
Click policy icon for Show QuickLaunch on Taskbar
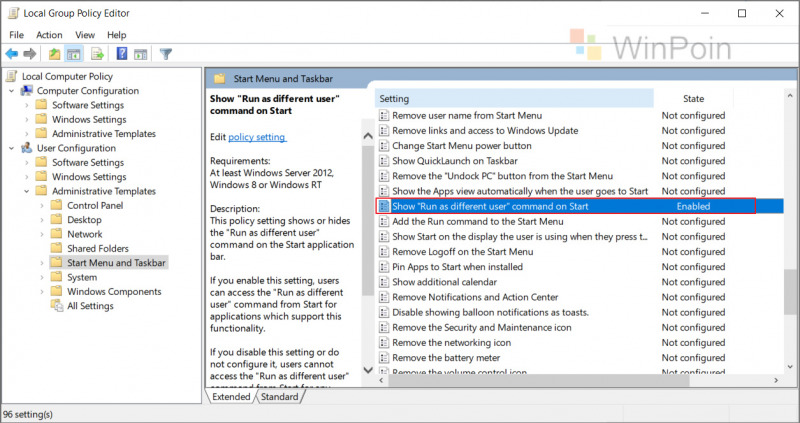(x=384, y=161)
